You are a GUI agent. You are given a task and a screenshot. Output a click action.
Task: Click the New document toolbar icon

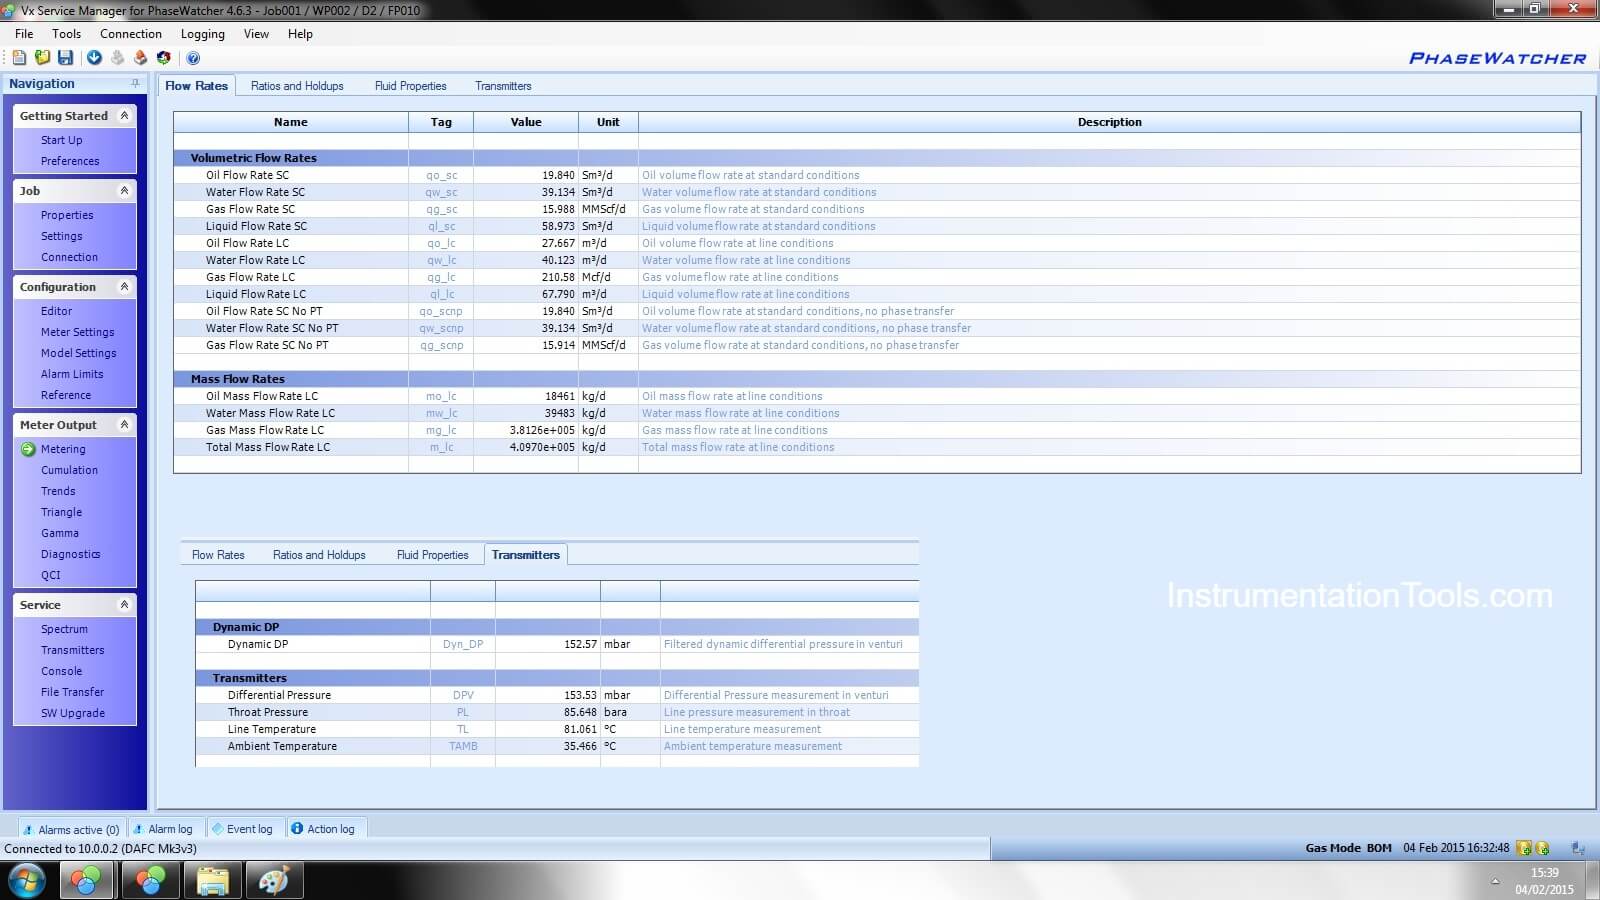(x=19, y=58)
